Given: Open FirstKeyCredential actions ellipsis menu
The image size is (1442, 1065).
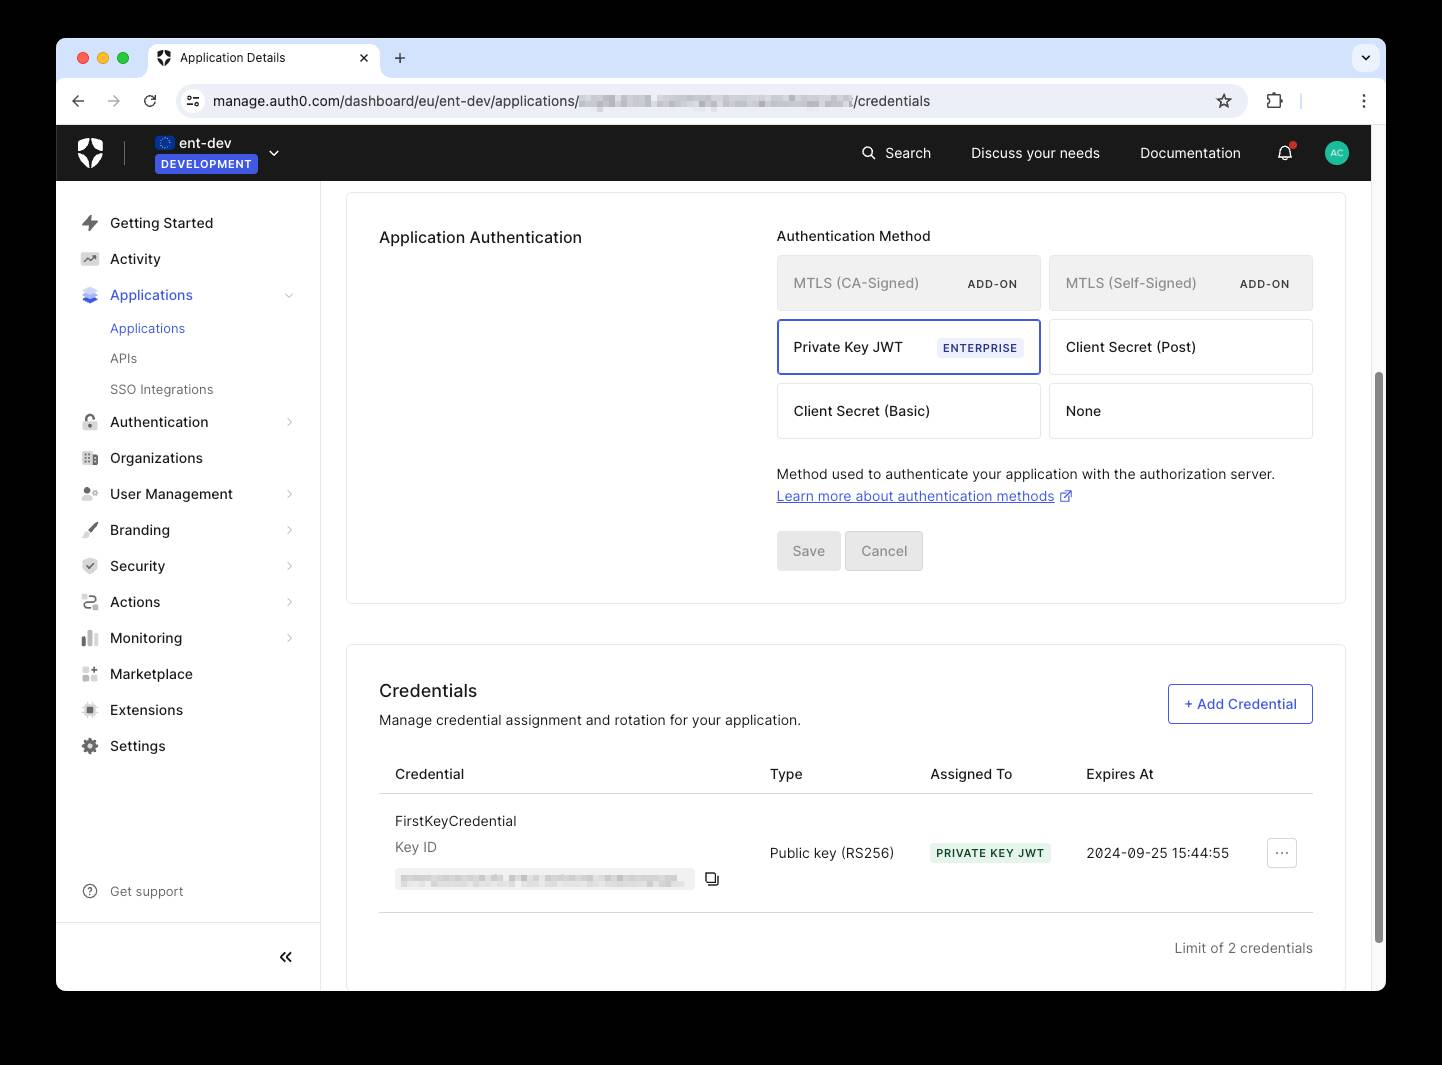Looking at the screenshot, I should [x=1281, y=853].
